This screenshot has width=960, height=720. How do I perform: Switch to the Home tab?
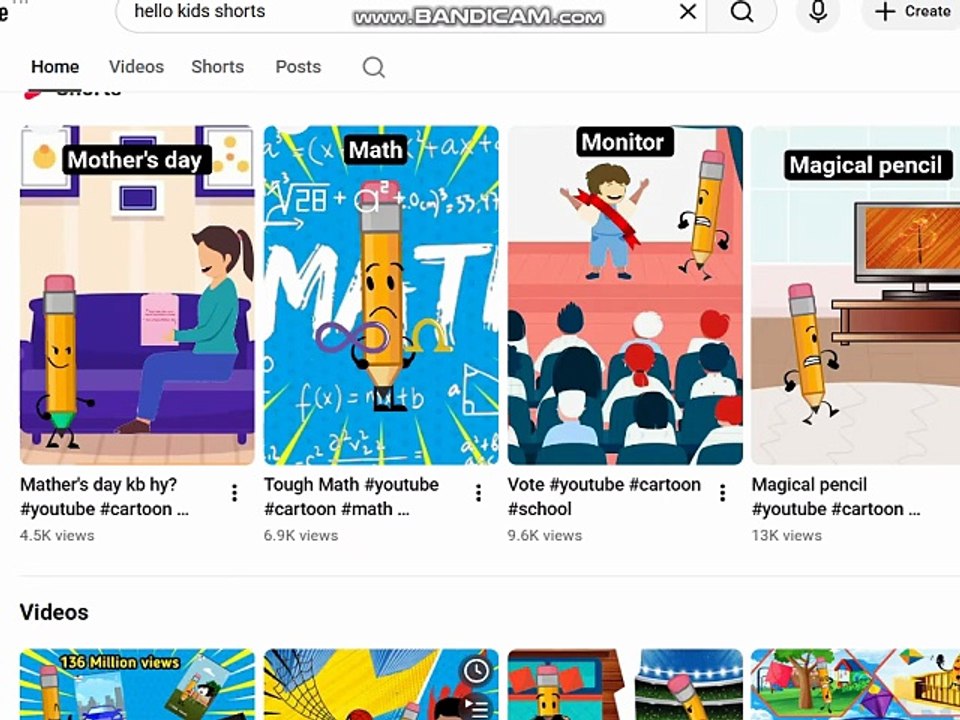[55, 67]
